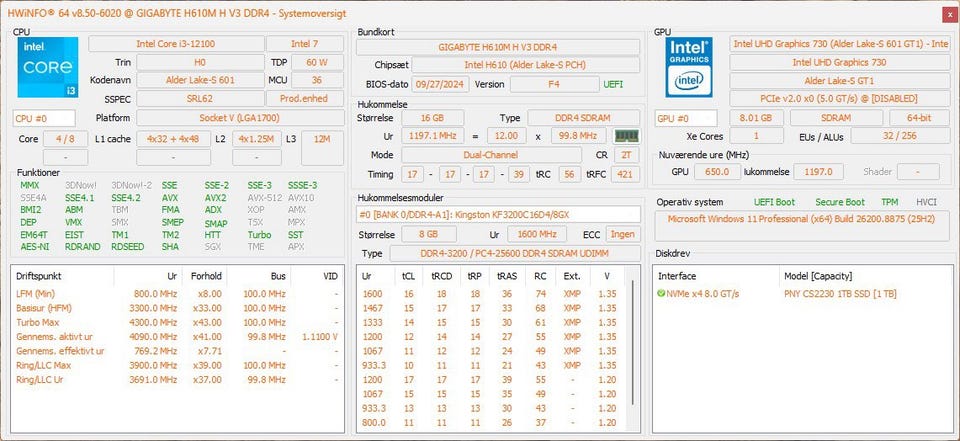Click the L1 cache value 4x32 + 4x48
960x441 pixels.
point(173,139)
